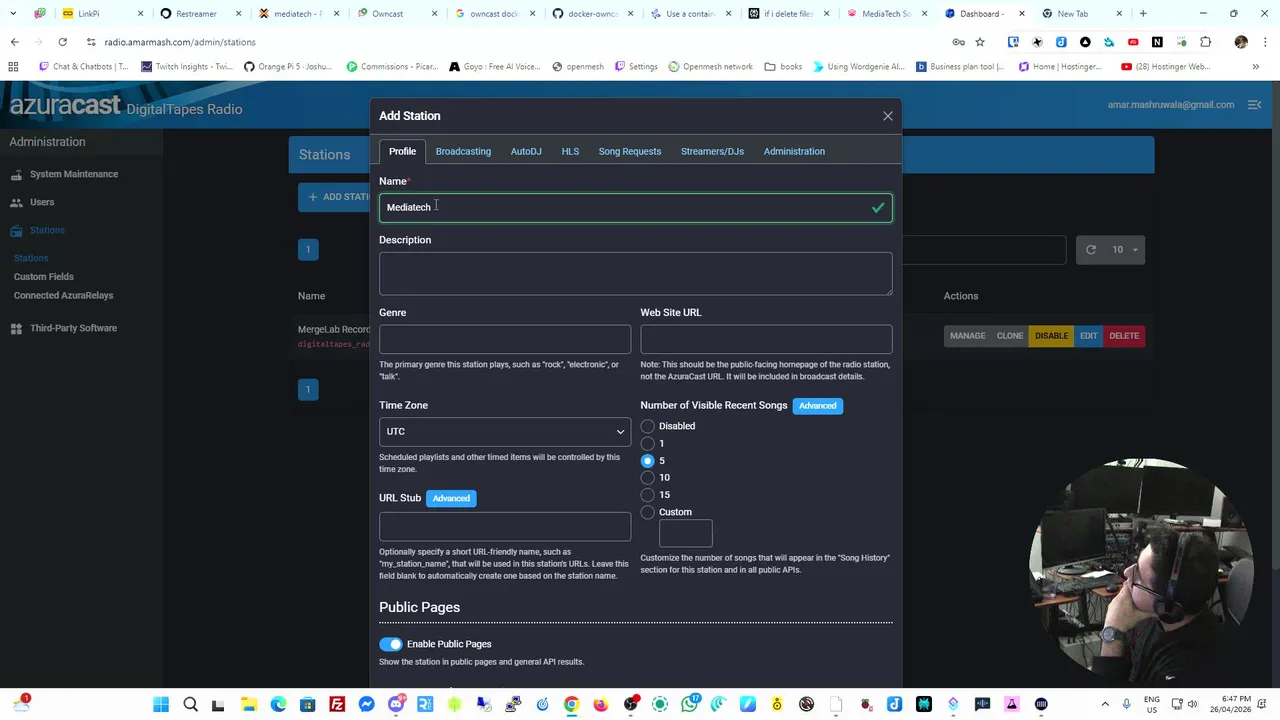Open the apps grid in bookmarks bar
Viewport: 1280px width, 720px height.
point(13,67)
